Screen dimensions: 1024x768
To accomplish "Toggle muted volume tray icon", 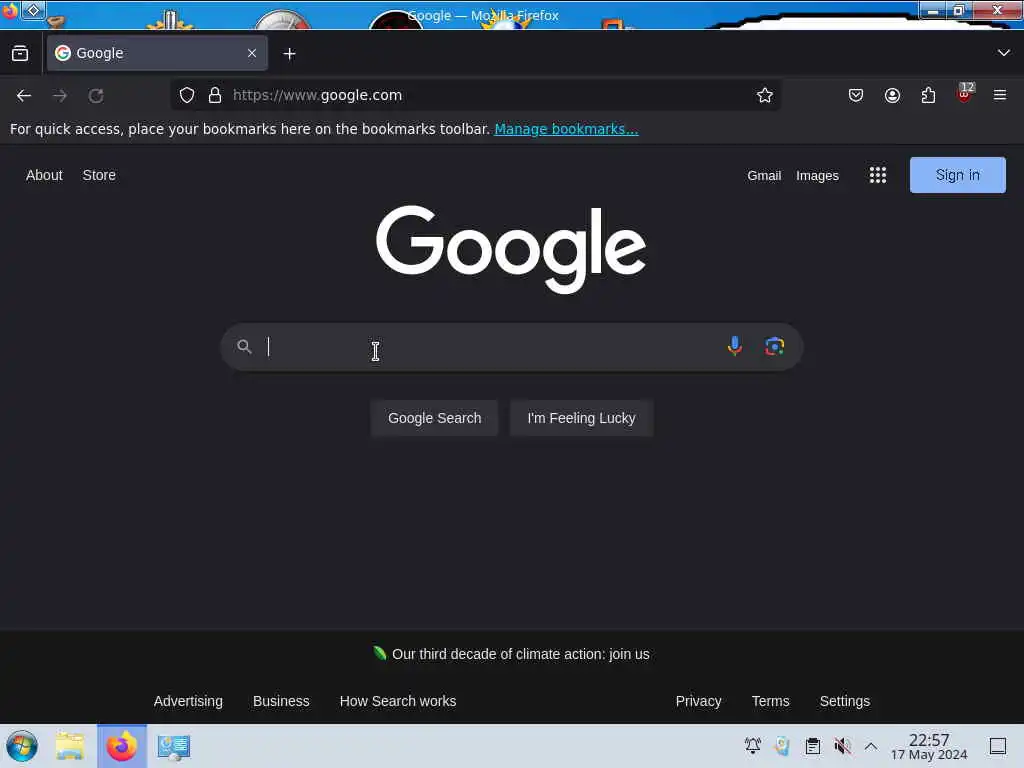I will coord(842,745).
